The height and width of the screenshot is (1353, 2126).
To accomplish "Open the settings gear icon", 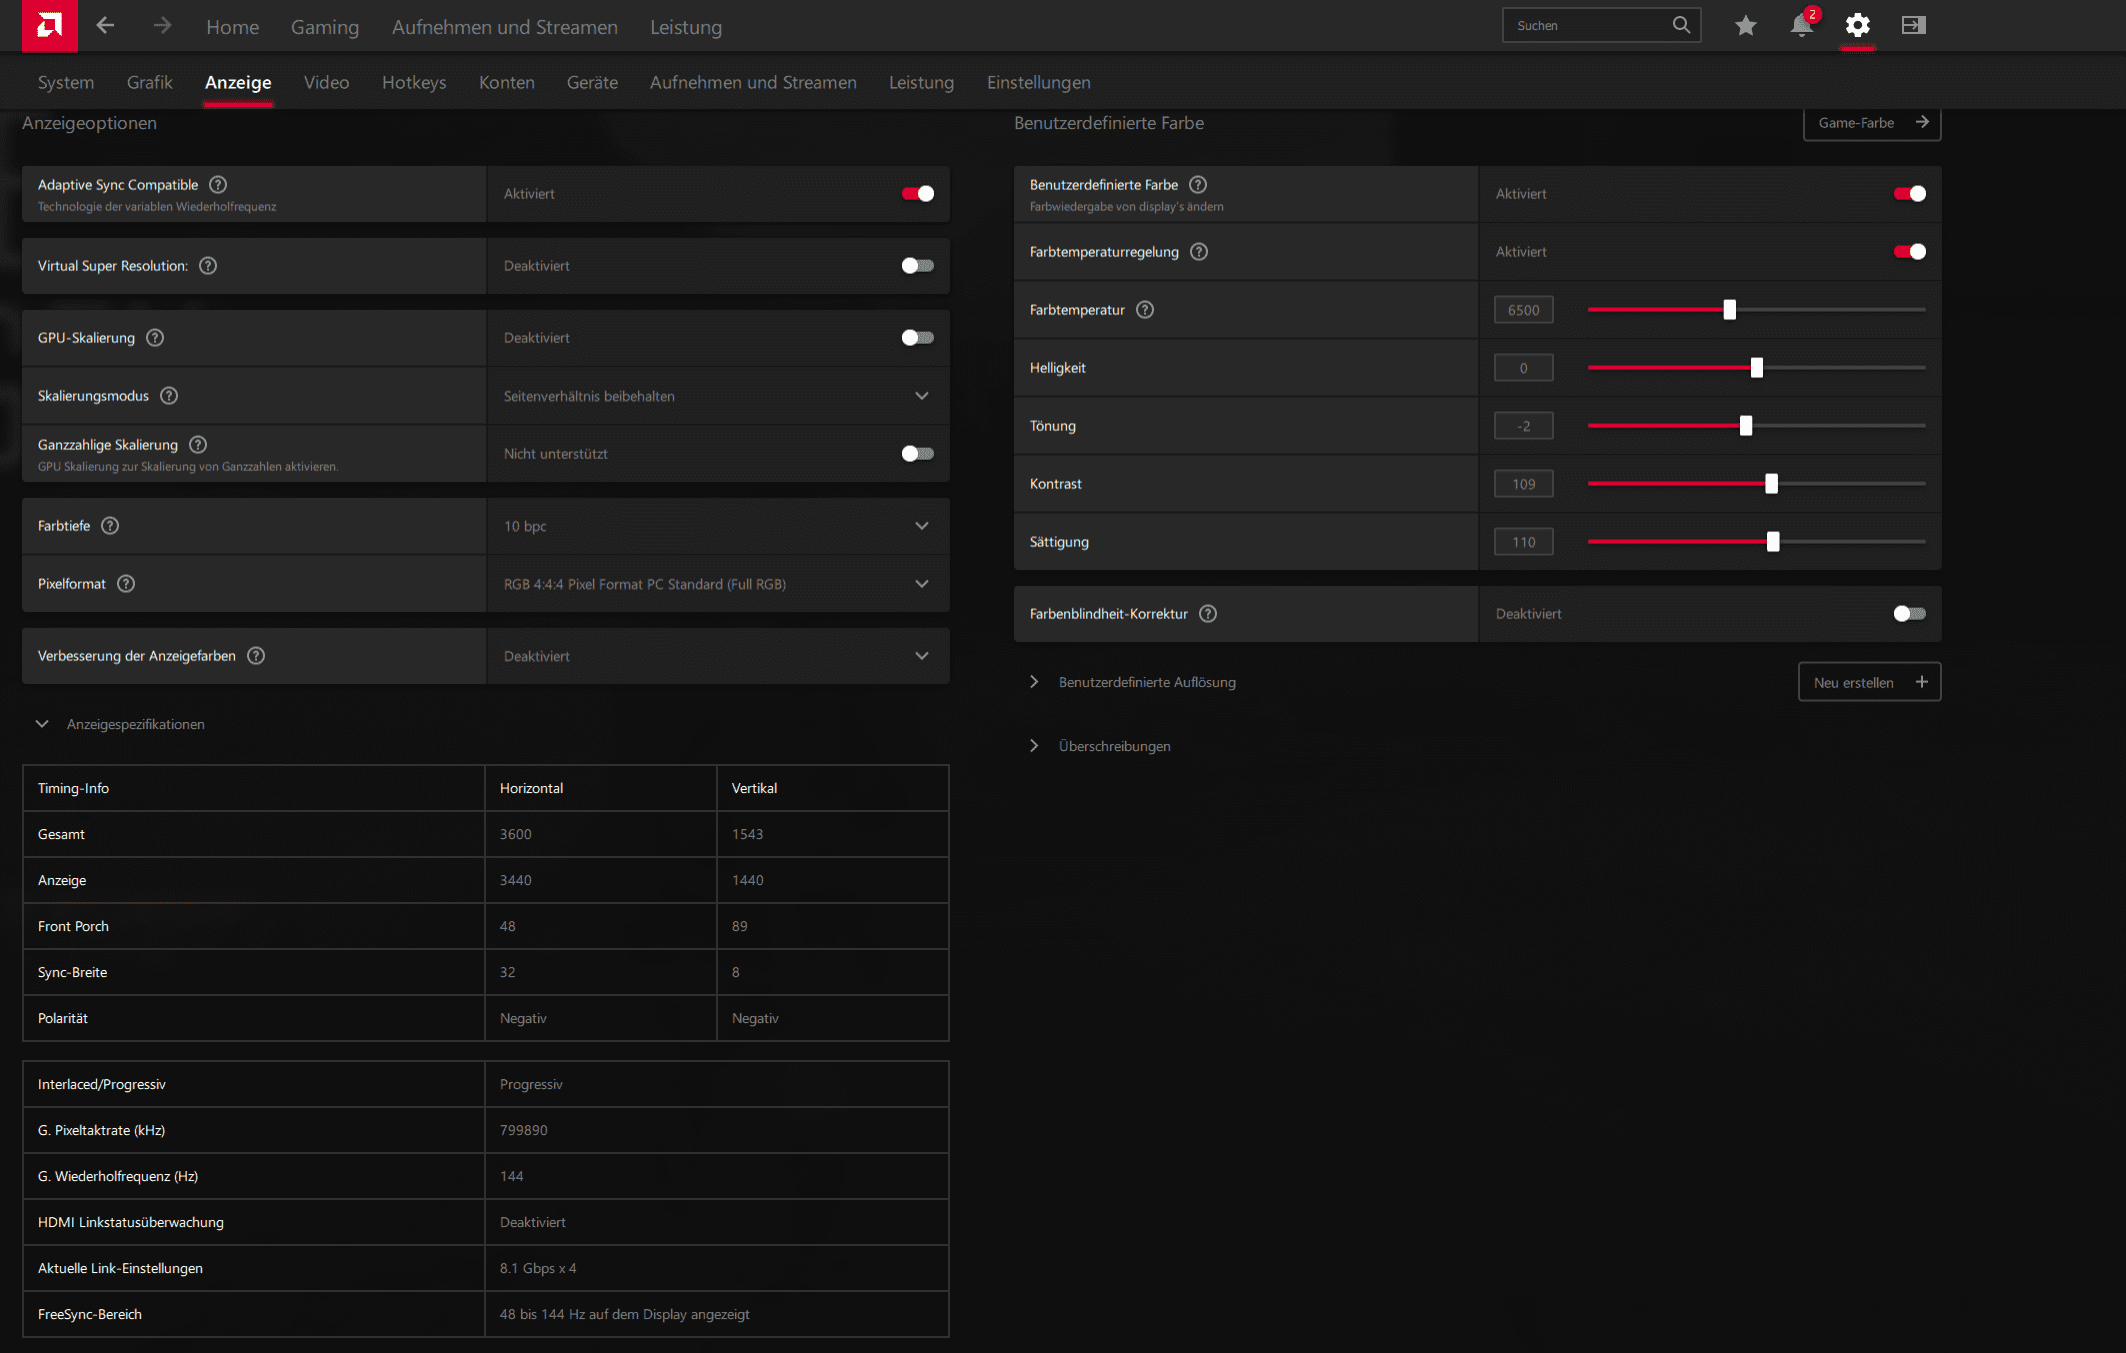I will [x=1857, y=26].
